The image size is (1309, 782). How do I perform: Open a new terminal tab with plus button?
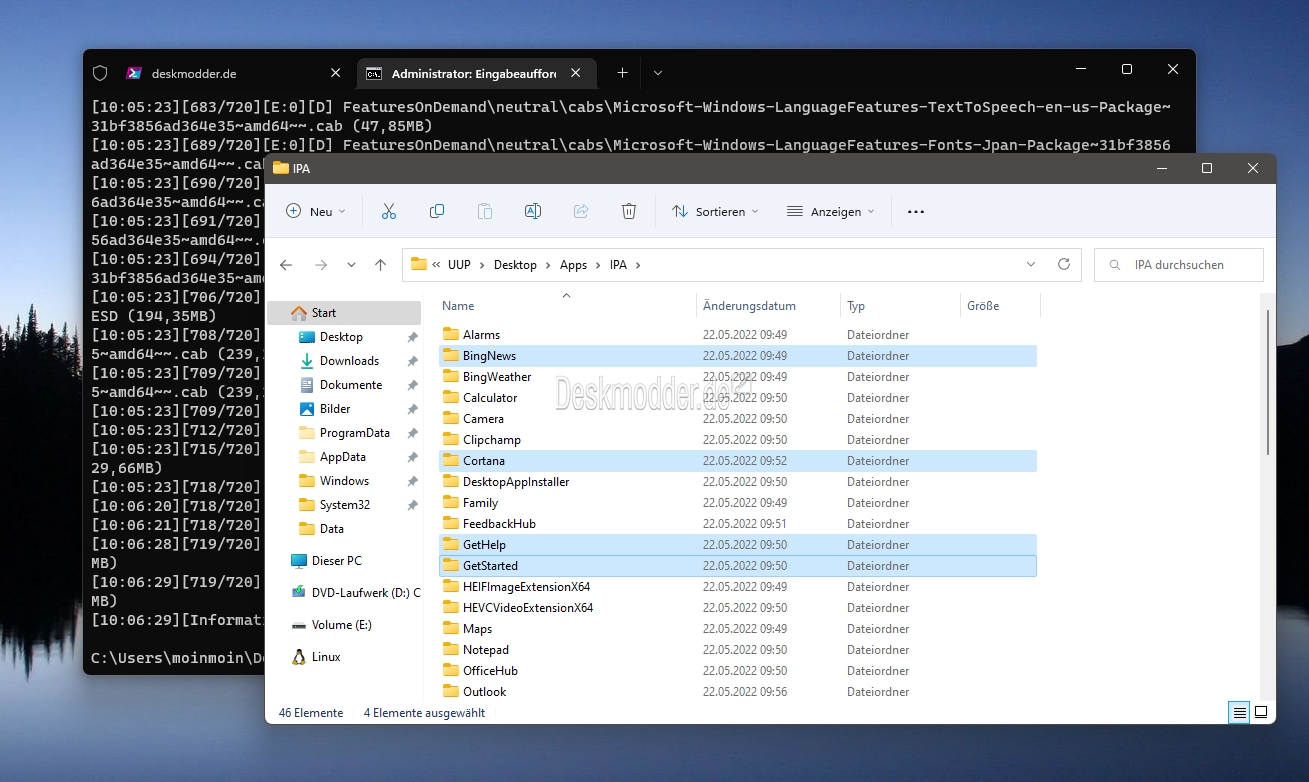(622, 73)
